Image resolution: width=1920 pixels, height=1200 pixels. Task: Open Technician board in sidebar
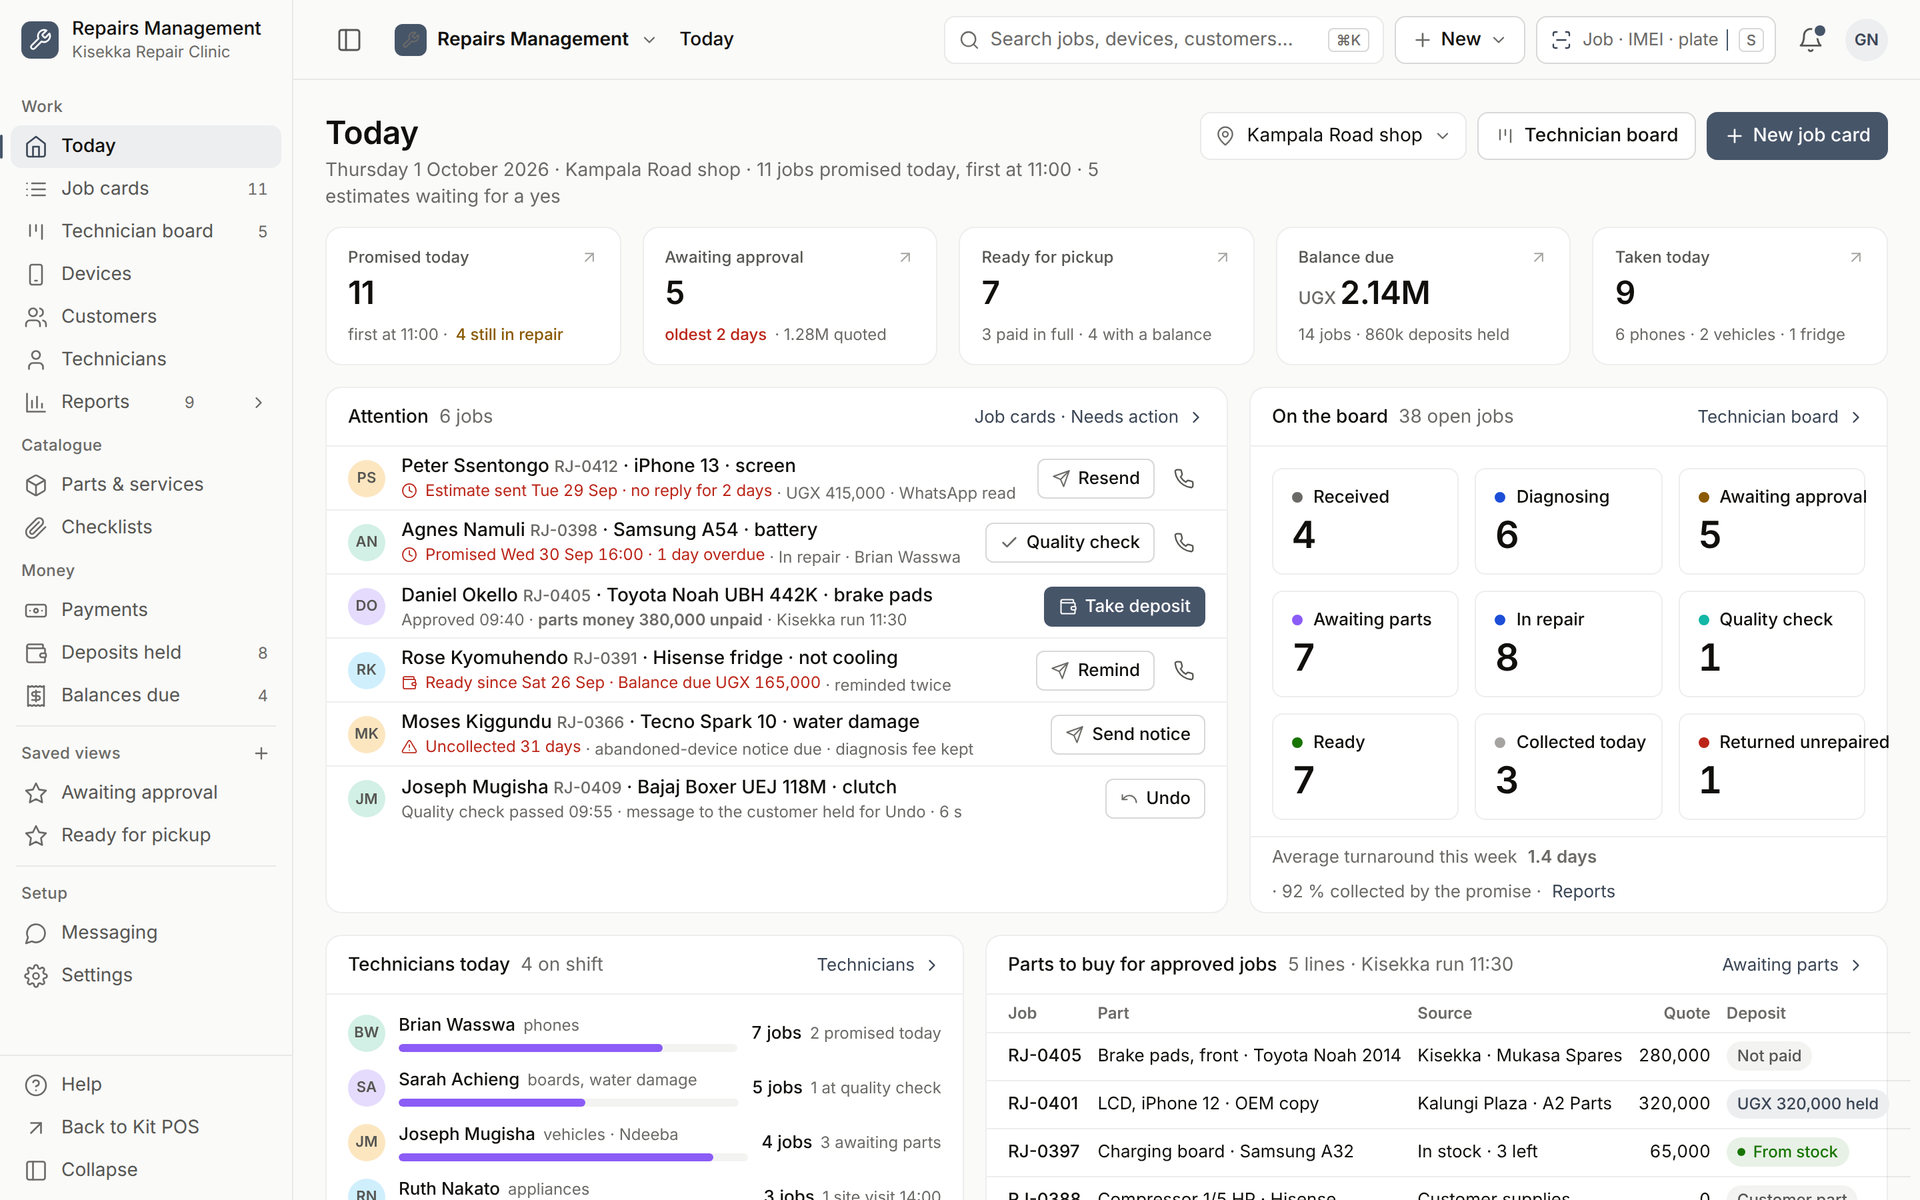click(146, 231)
